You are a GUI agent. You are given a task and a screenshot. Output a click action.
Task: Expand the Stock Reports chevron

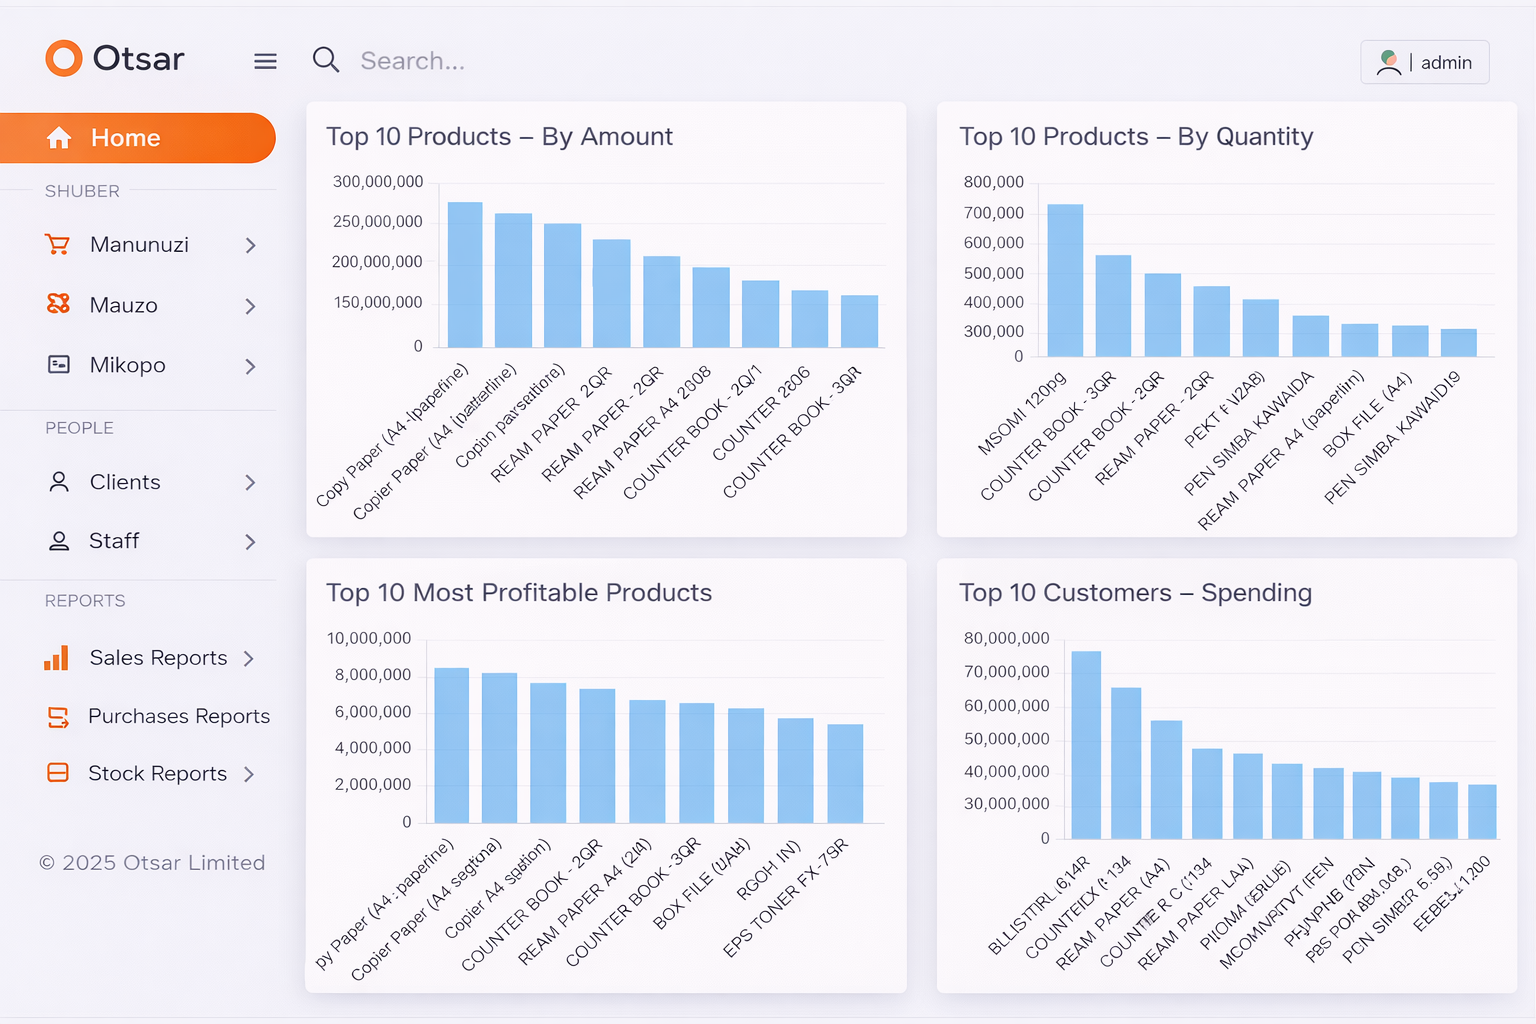(249, 774)
